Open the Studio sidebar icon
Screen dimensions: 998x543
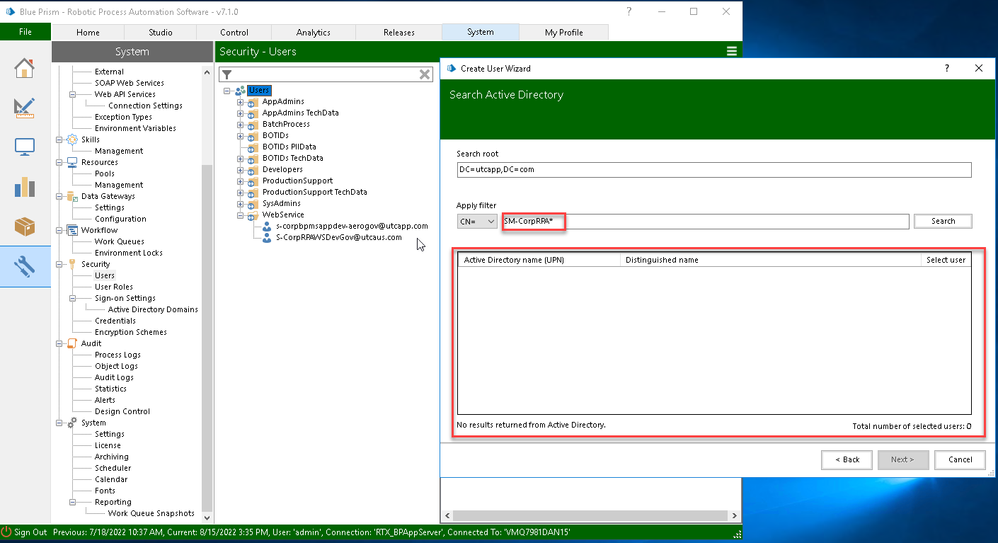click(x=24, y=108)
